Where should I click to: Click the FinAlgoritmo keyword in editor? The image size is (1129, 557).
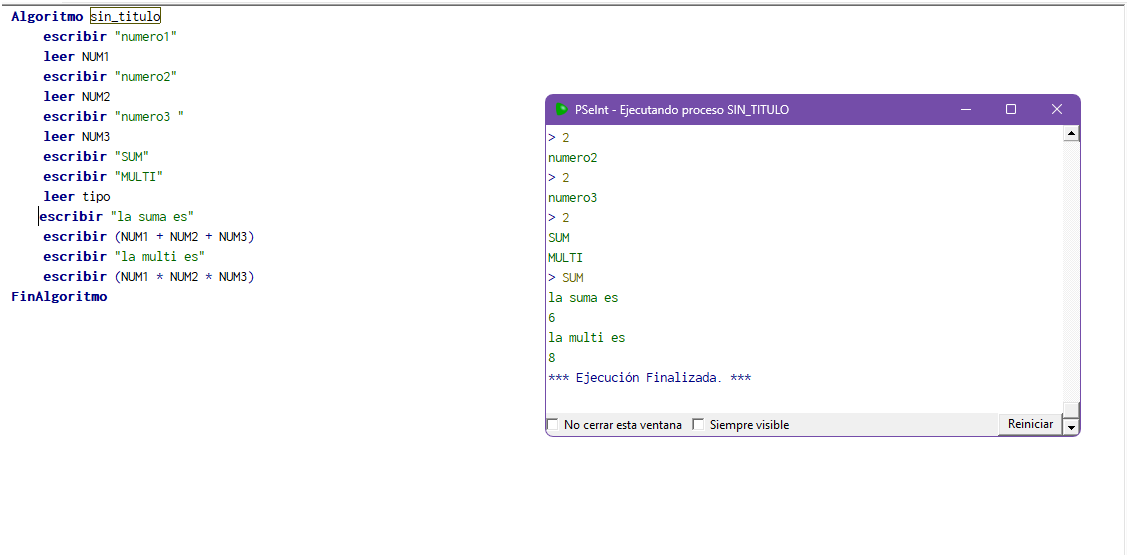click(59, 297)
